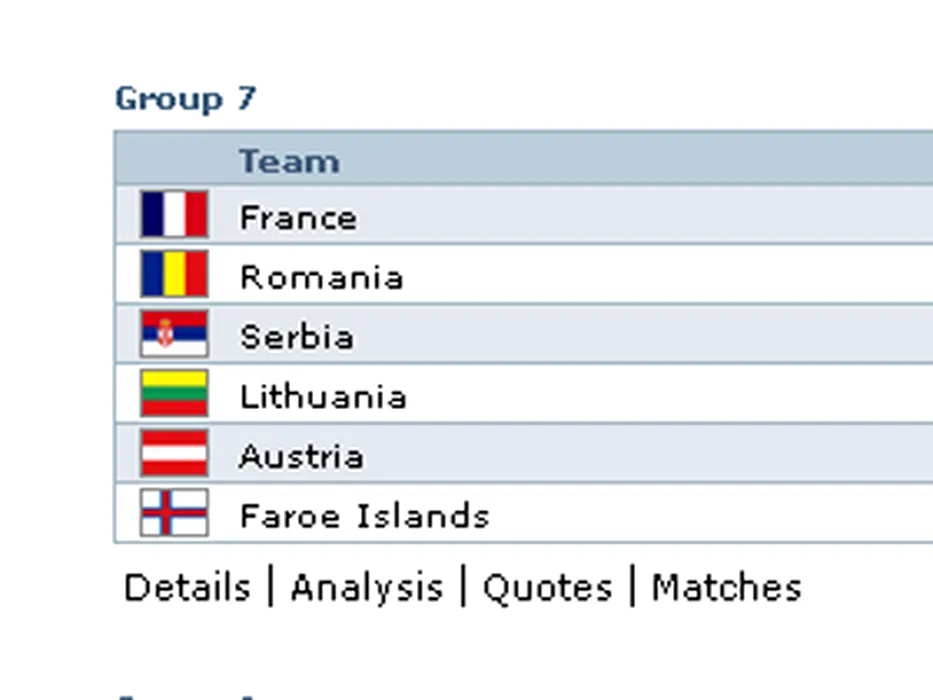The image size is (933, 700).
Task: Click the Lithuania flag icon
Action: click(174, 393)
